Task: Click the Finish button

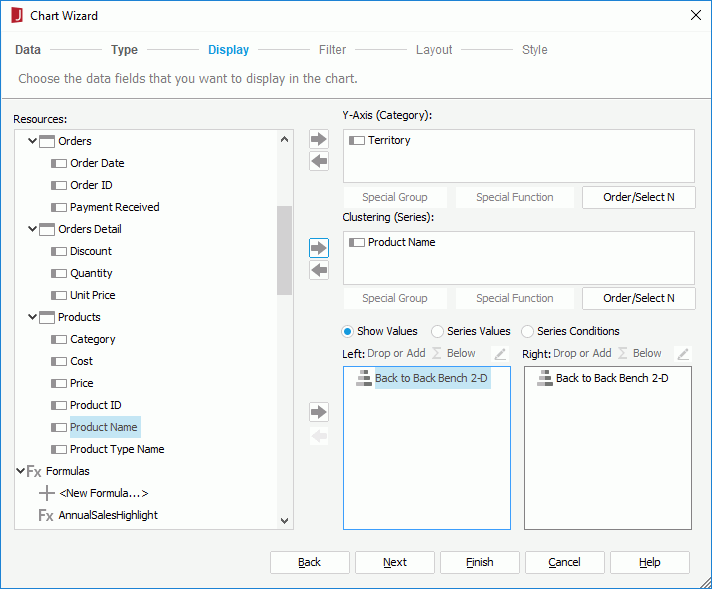Action: coord(480,563)
